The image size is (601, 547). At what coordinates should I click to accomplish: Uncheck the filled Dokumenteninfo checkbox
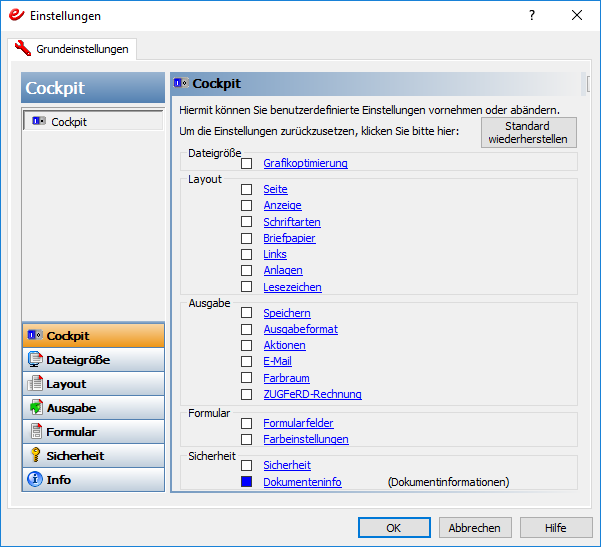(x=246, y=481)
